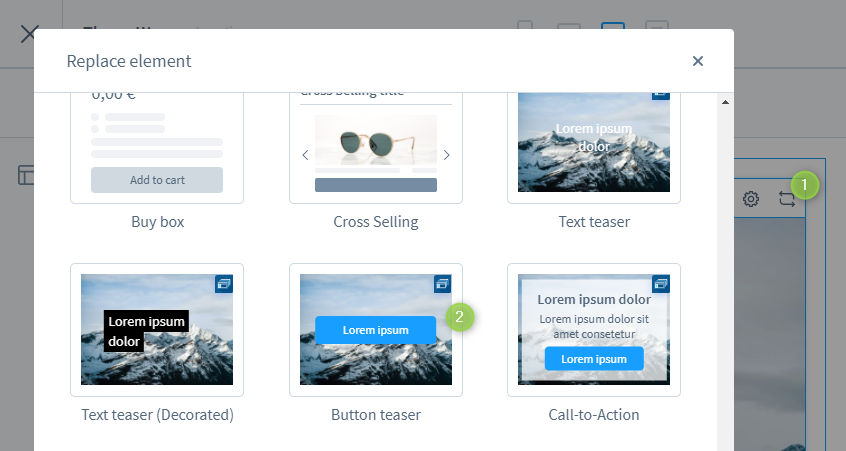Close the Replace element dialog
Image resolution: width=846 pixels, height=451 pixels.
tap(698, 61)
